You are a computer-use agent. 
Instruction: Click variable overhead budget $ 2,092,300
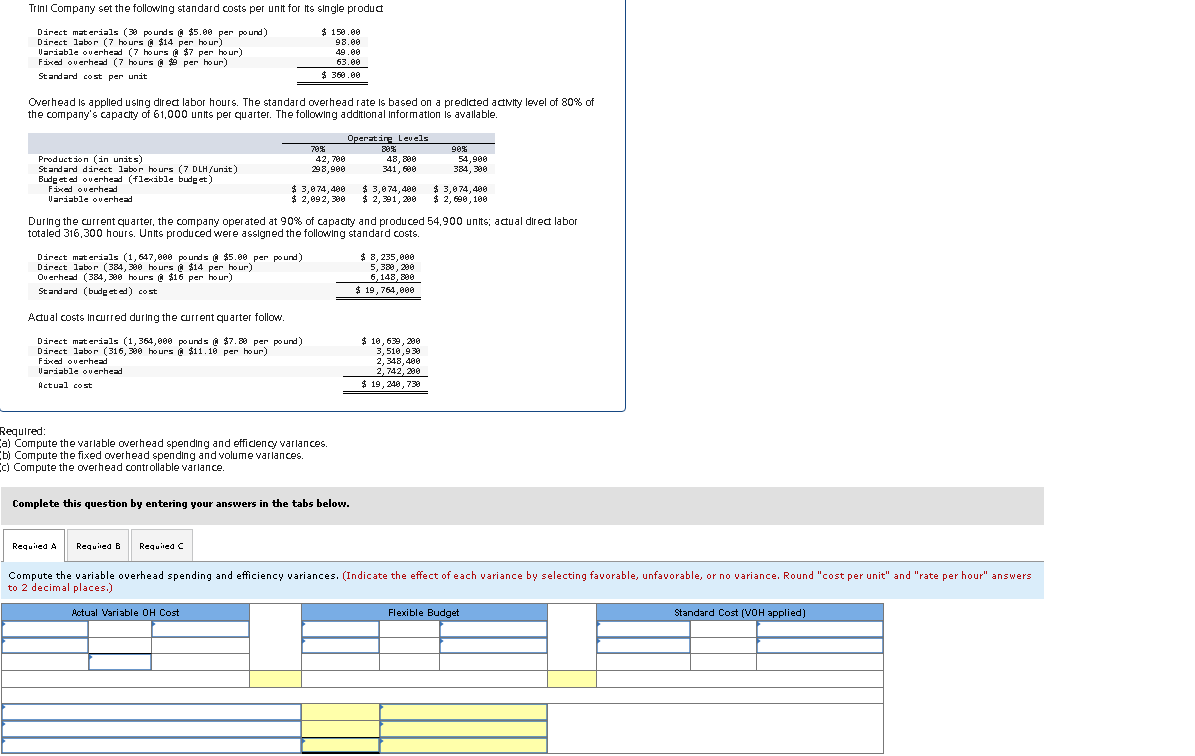319,199
